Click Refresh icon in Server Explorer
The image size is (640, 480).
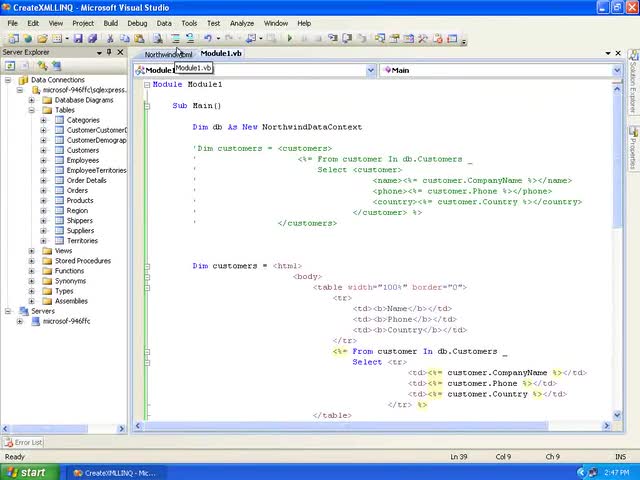[x=11, y=66]
